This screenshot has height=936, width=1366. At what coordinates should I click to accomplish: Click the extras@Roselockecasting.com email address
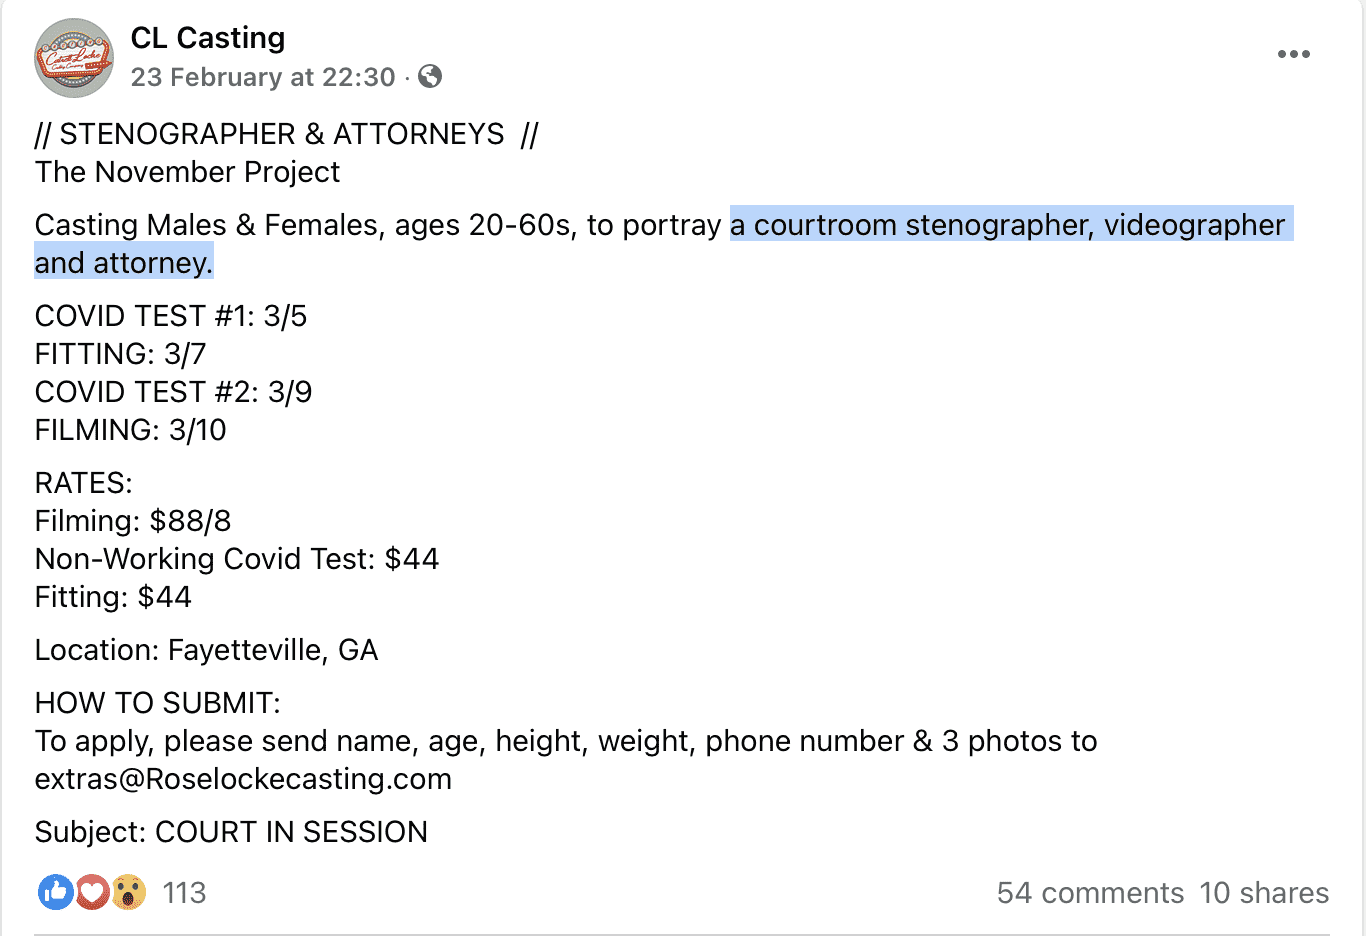pyautogui.click(x=243, y=779)
